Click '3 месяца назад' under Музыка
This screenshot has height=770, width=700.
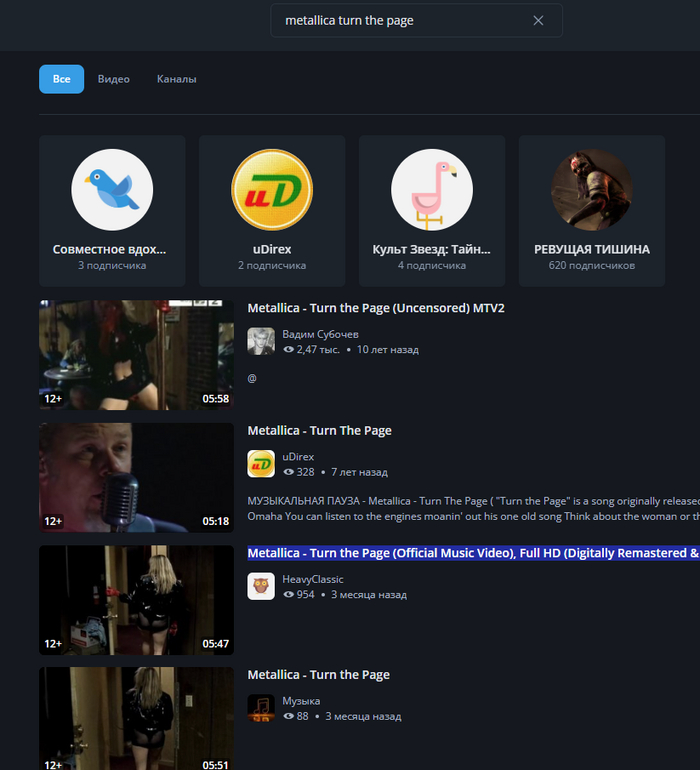point(363,716)
